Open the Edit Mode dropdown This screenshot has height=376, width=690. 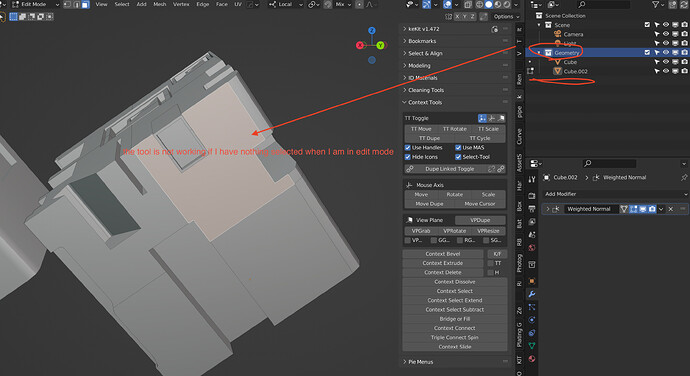(x=35, y=4)
